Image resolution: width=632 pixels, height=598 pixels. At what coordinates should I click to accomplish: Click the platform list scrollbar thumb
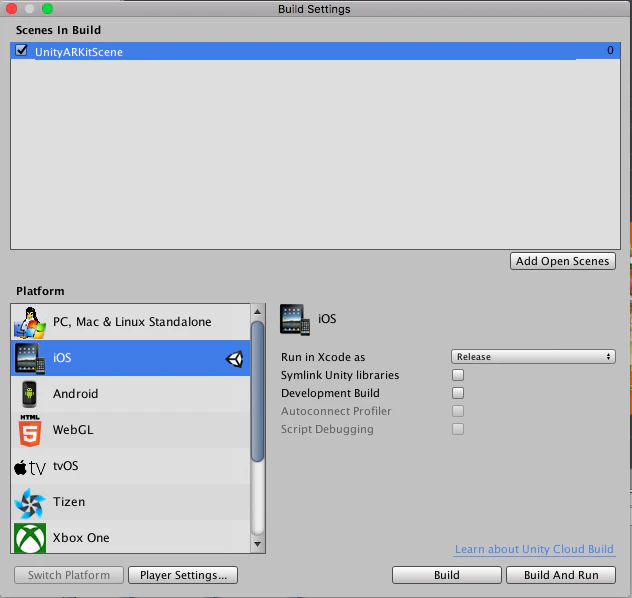[258, 391]
